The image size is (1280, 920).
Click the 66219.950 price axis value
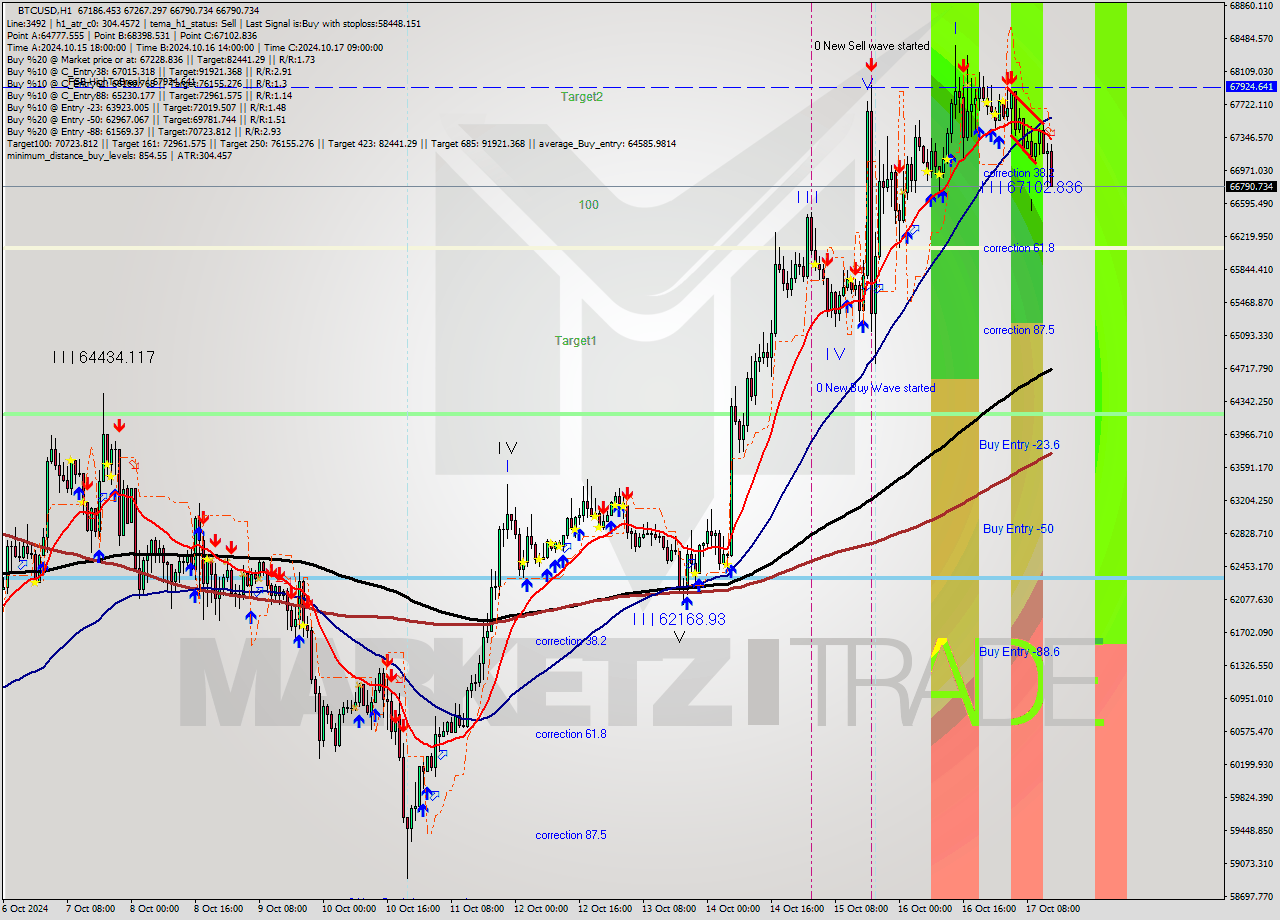(1251, 237)
